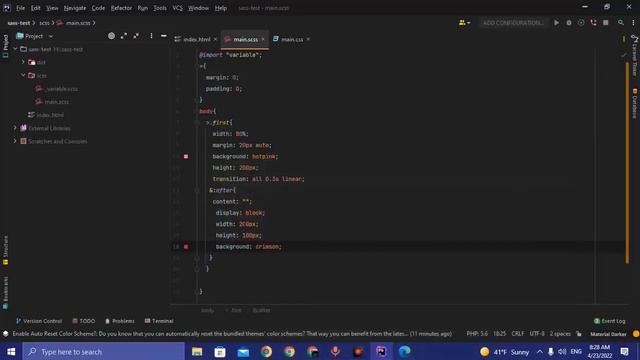Open Windows Start menu

11,351
